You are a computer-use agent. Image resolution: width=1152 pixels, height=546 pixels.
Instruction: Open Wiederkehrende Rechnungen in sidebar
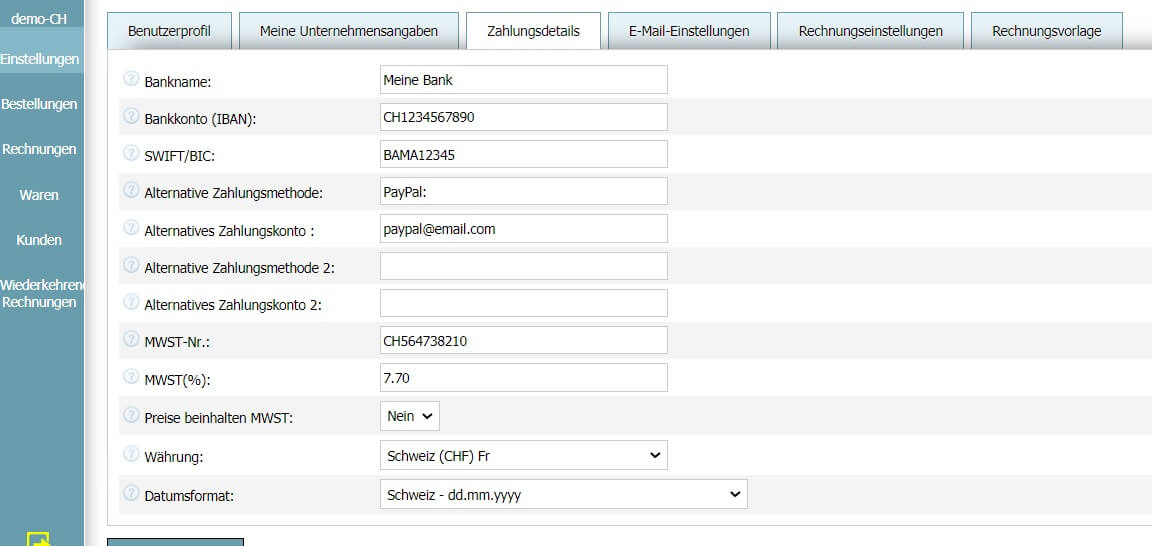[41, 293]
